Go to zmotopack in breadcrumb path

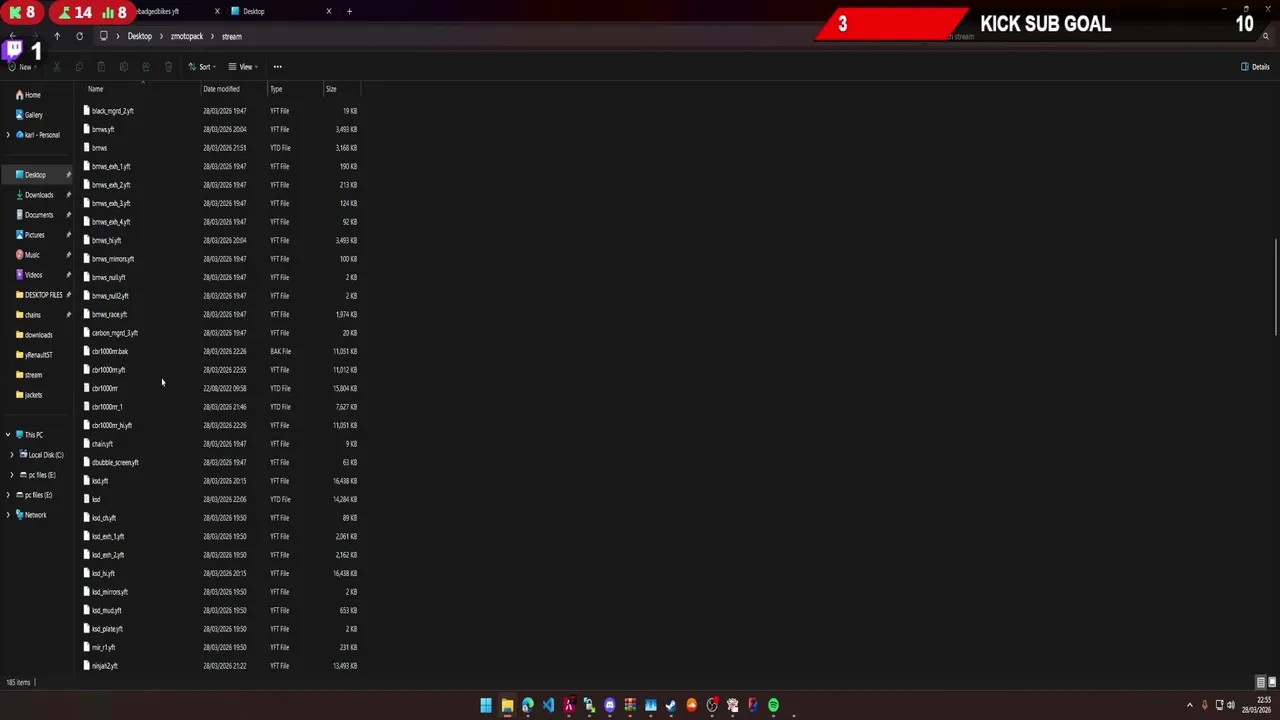(187, 36)
